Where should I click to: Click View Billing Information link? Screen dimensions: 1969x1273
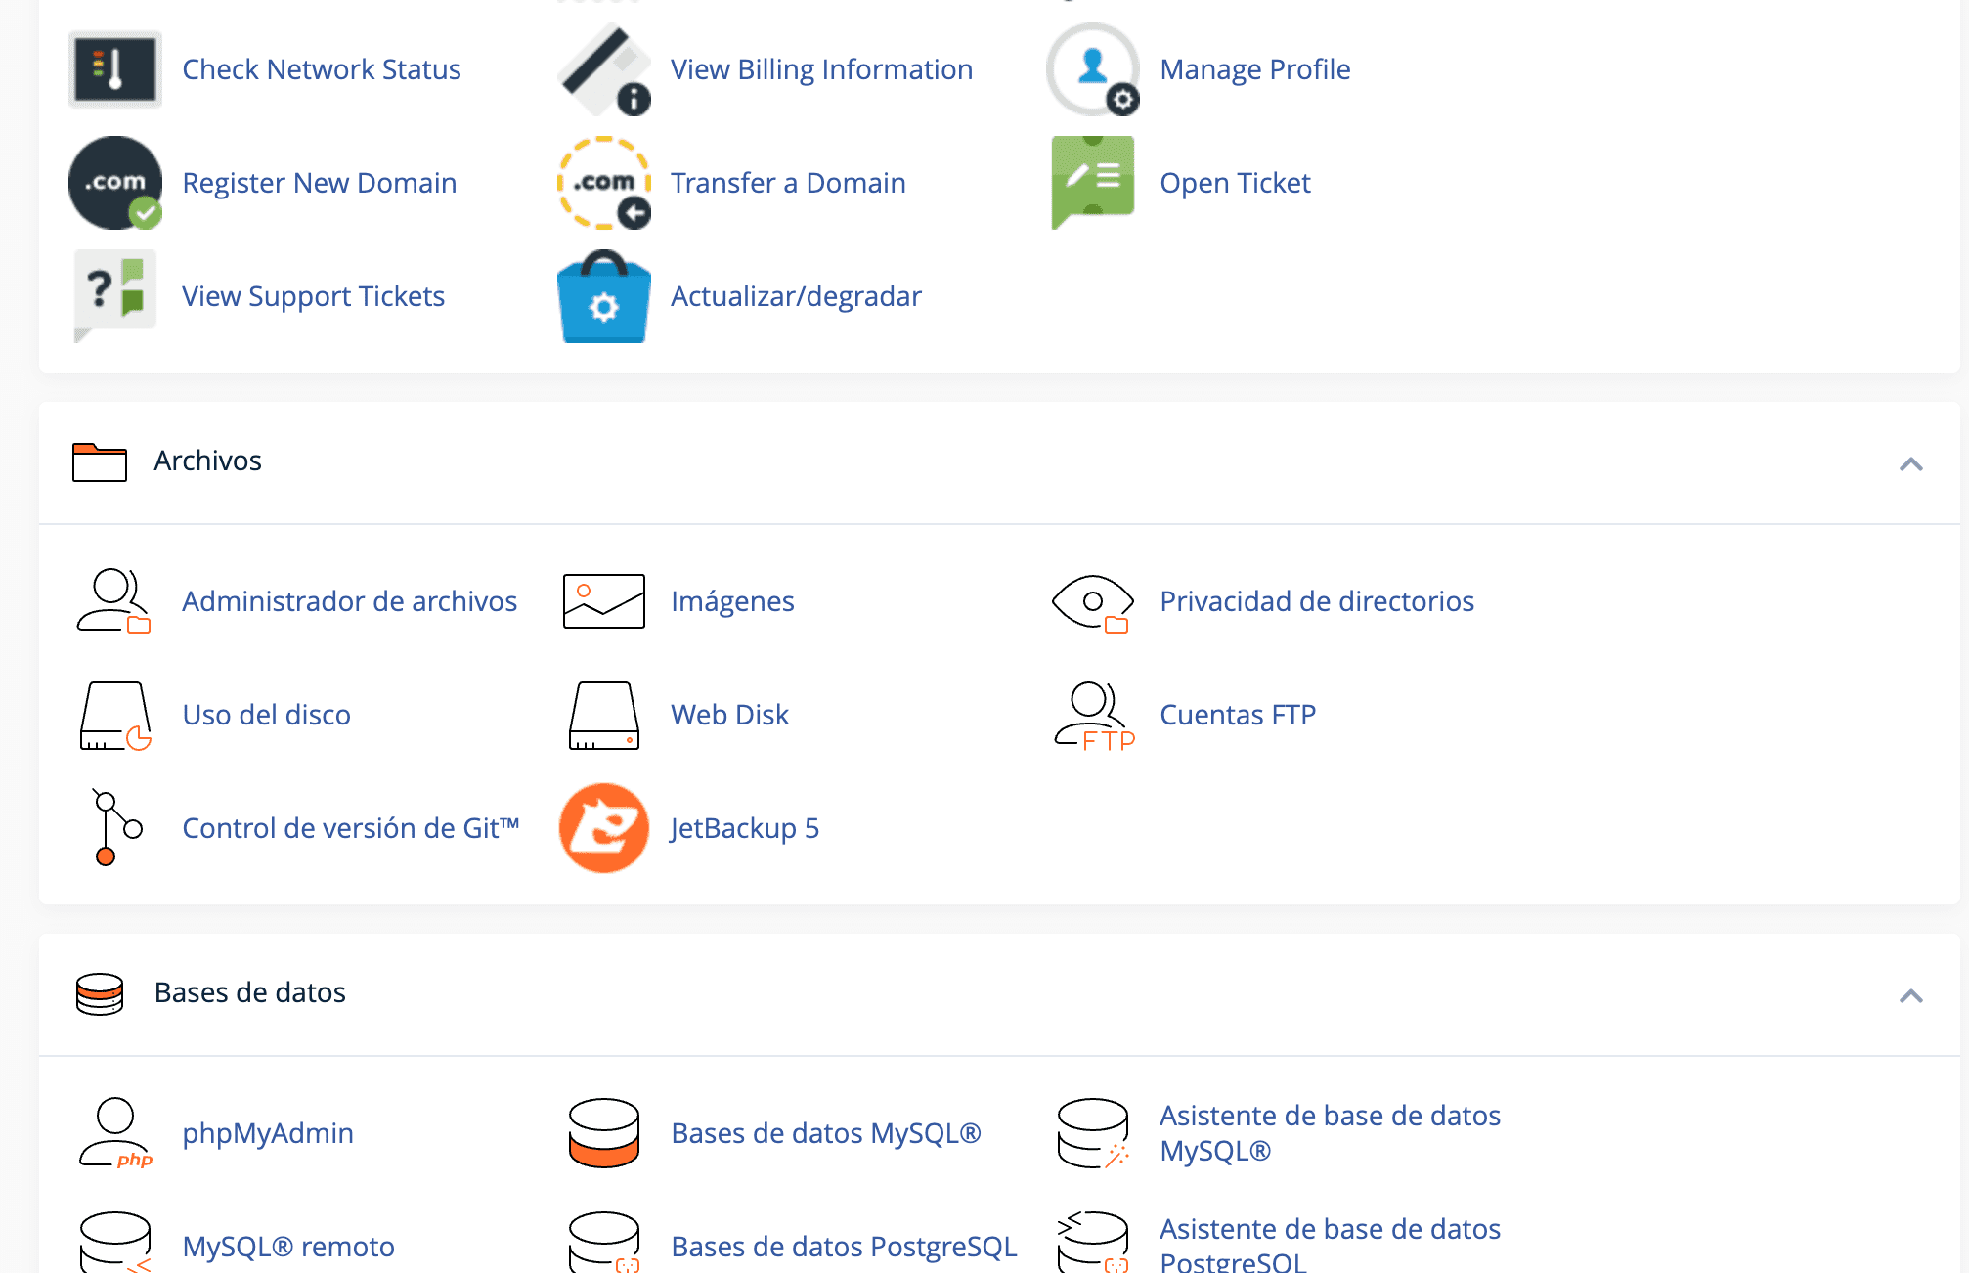coord(821,70)
